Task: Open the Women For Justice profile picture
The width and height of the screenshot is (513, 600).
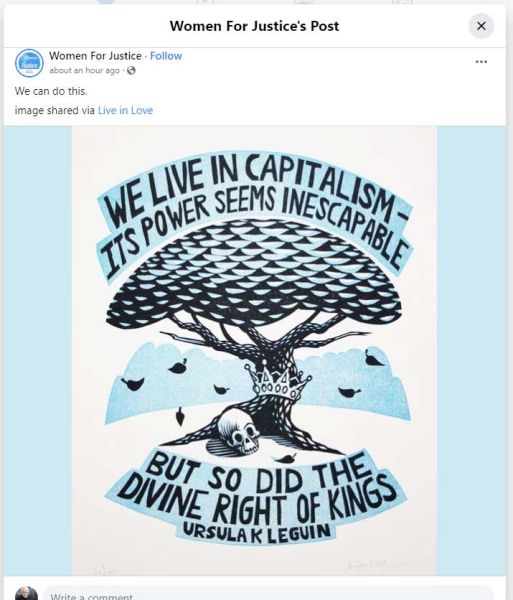Action: pos(29,63)
